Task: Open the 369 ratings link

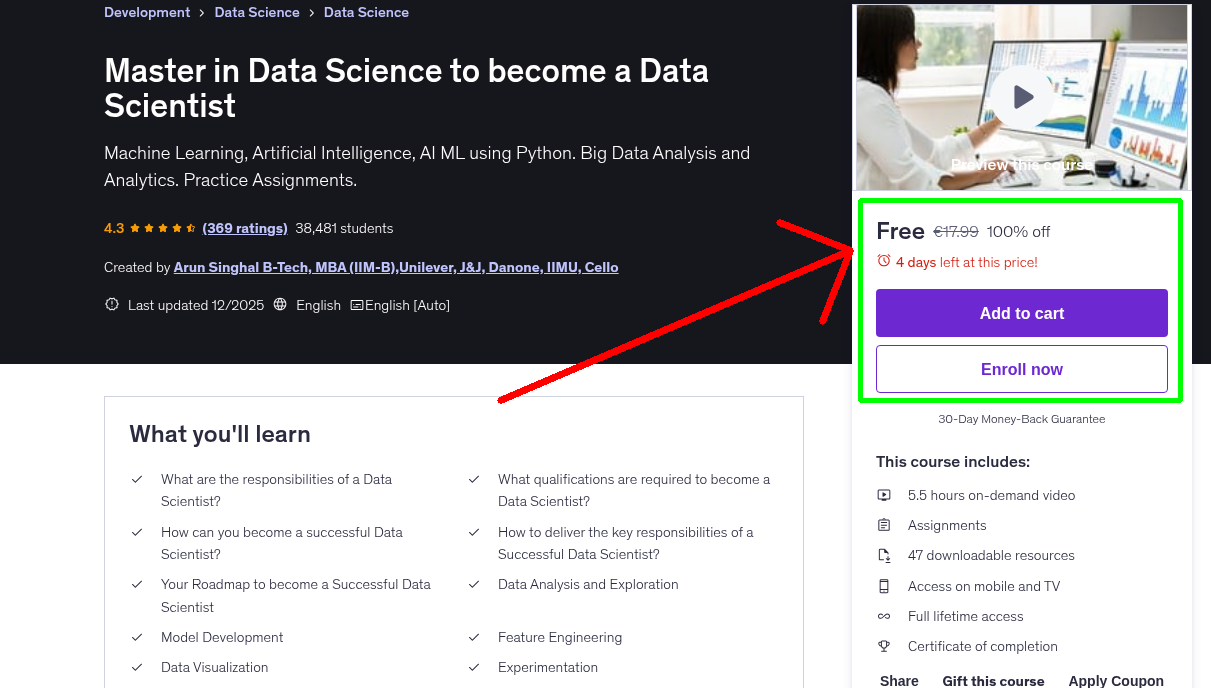Action: (244, 228)
